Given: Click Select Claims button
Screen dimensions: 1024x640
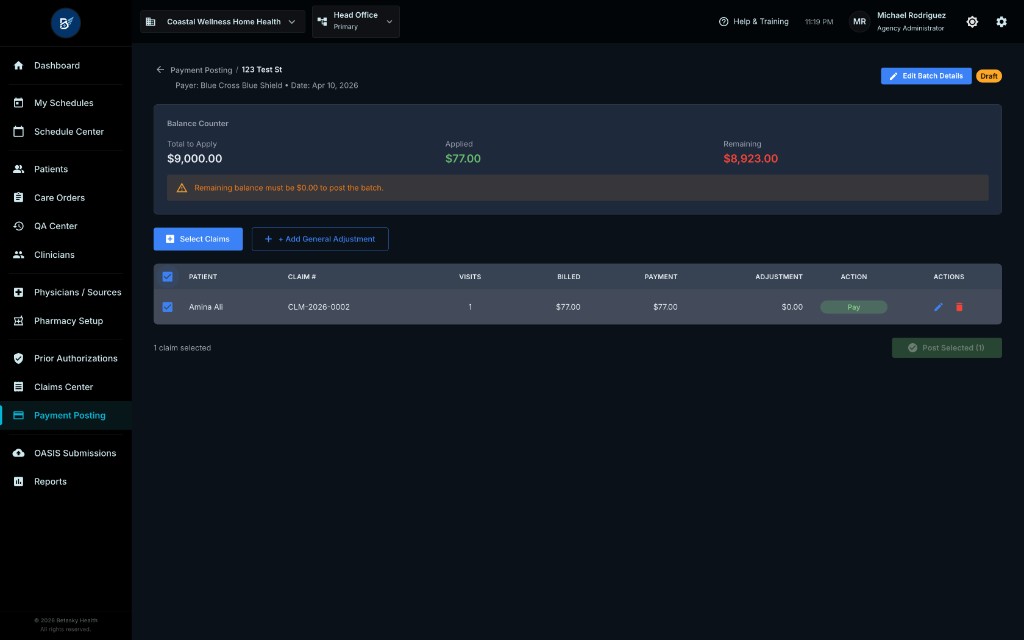Looking at the screenshot, I should [198, 239].
